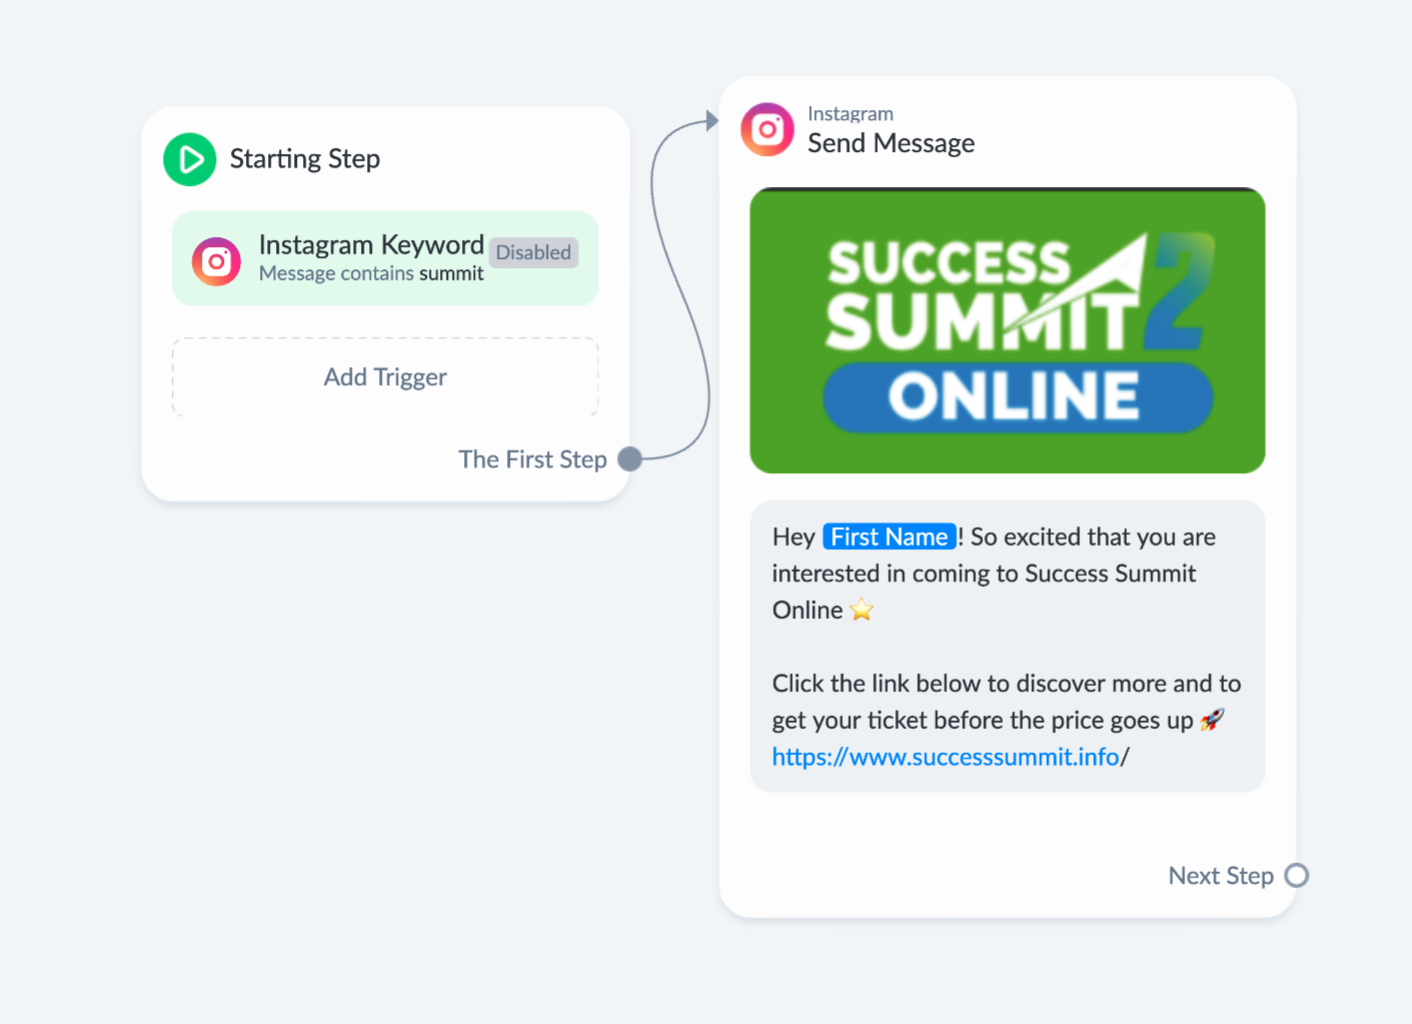Image resolution: width=1412 pixels, height=1024 pixels.
Task: Toggle the Disabled badge on keyword trigger
Action: [534, 253]
